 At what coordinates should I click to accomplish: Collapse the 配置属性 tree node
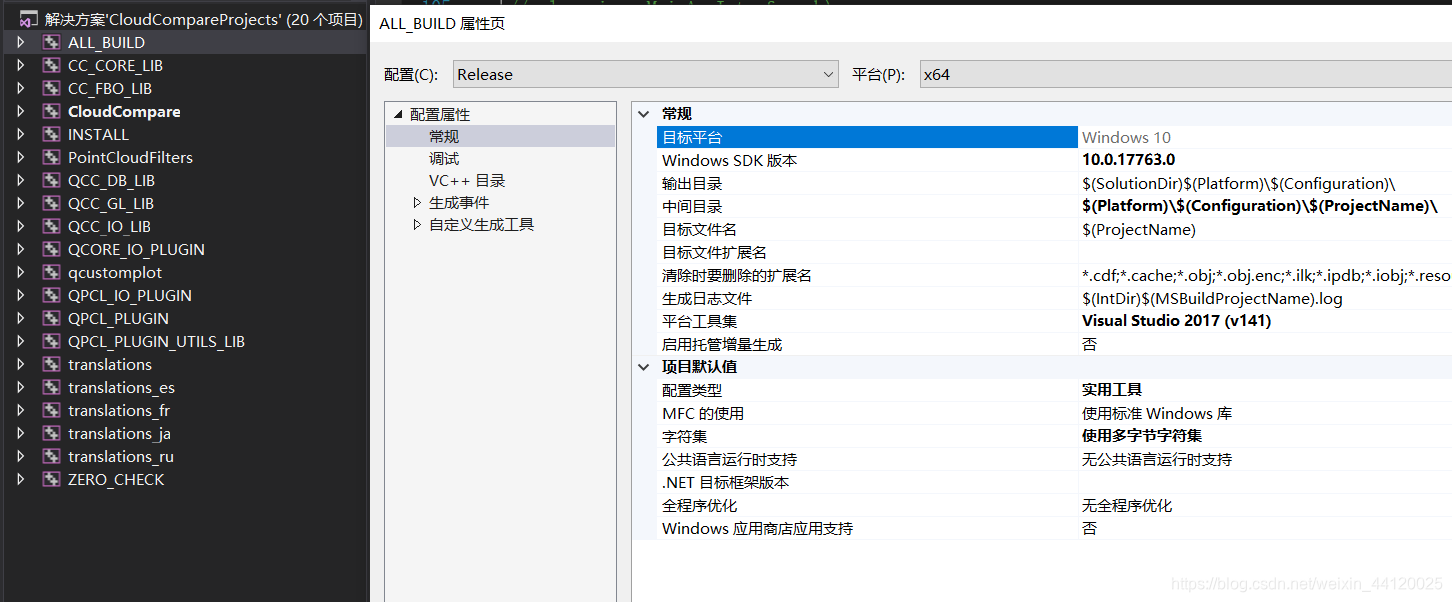point(398,115)
